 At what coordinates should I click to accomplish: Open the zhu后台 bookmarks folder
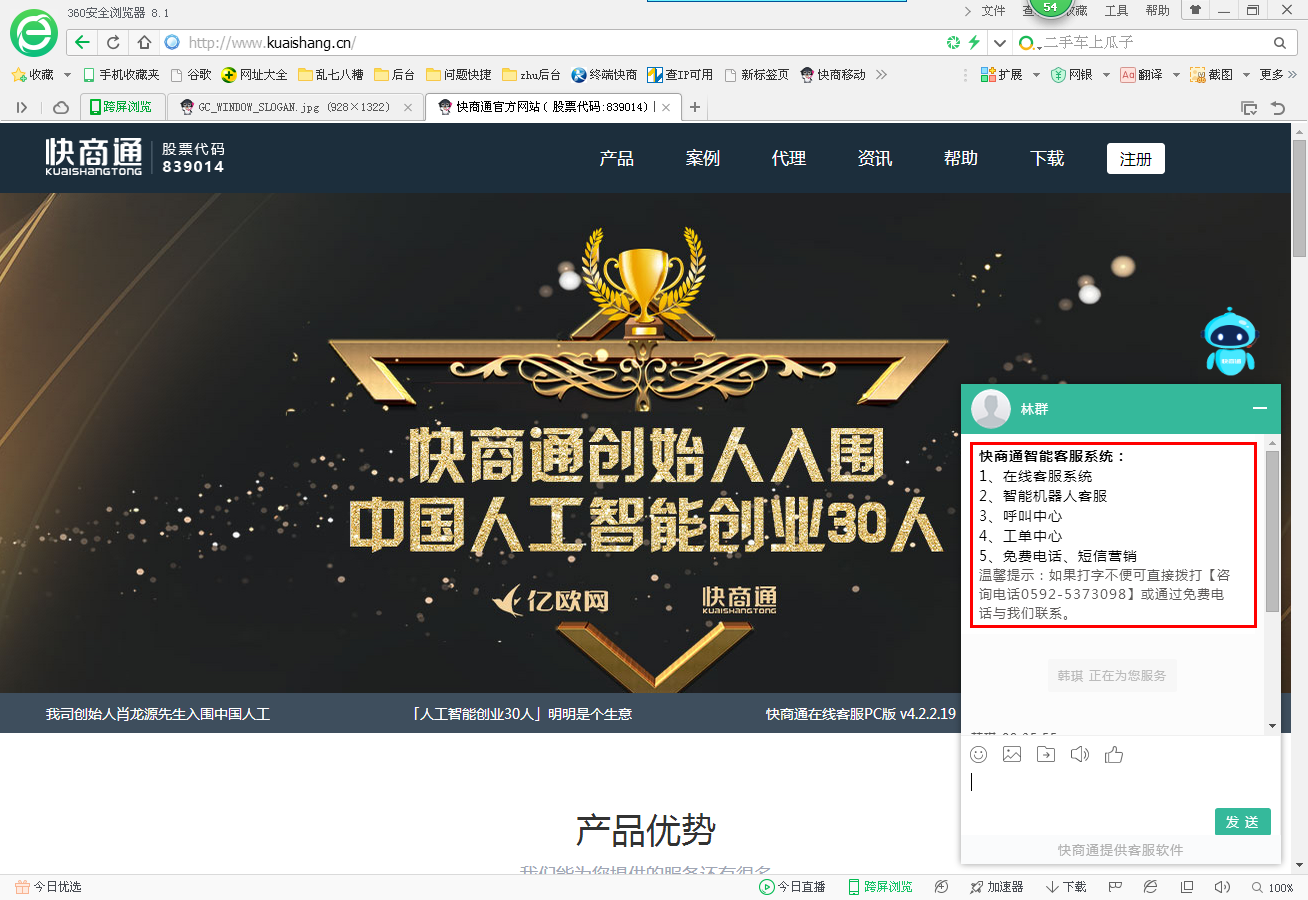click(531, 75)
